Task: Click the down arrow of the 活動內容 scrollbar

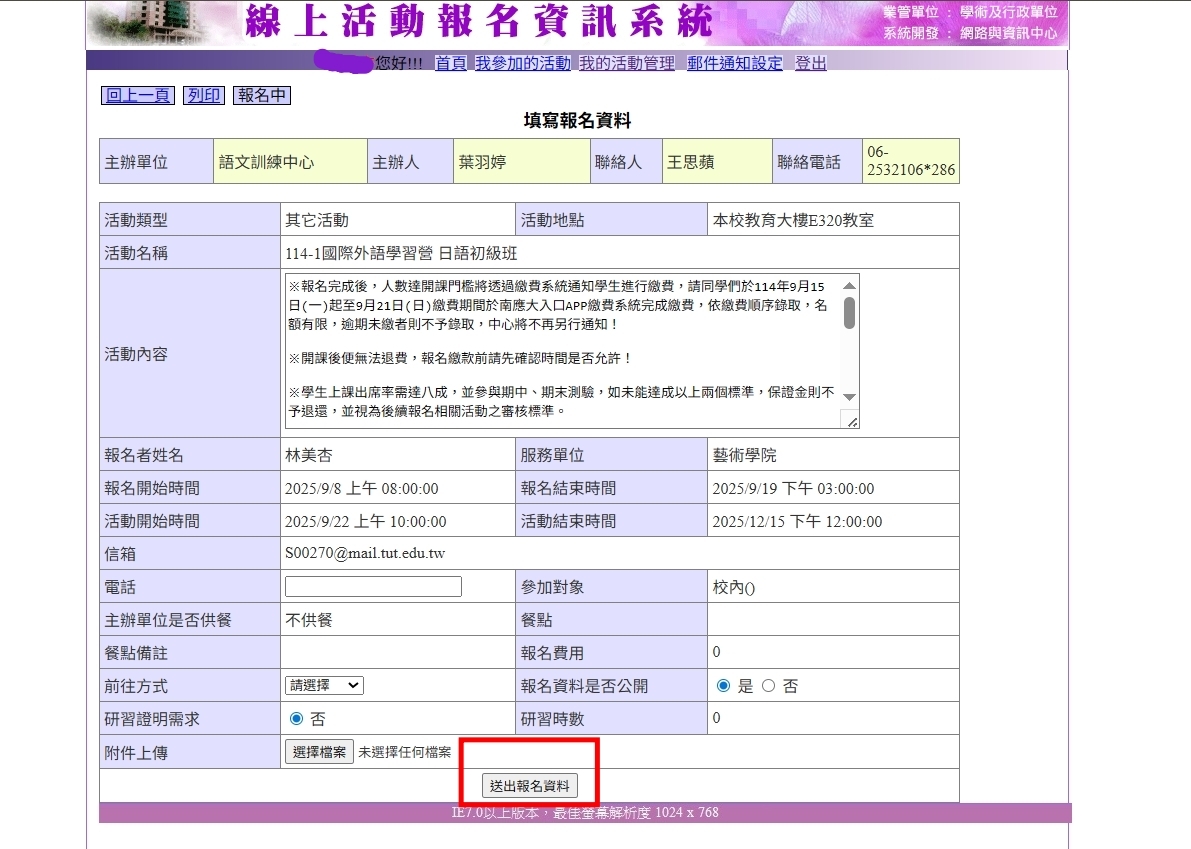Action: coord(849,397)
